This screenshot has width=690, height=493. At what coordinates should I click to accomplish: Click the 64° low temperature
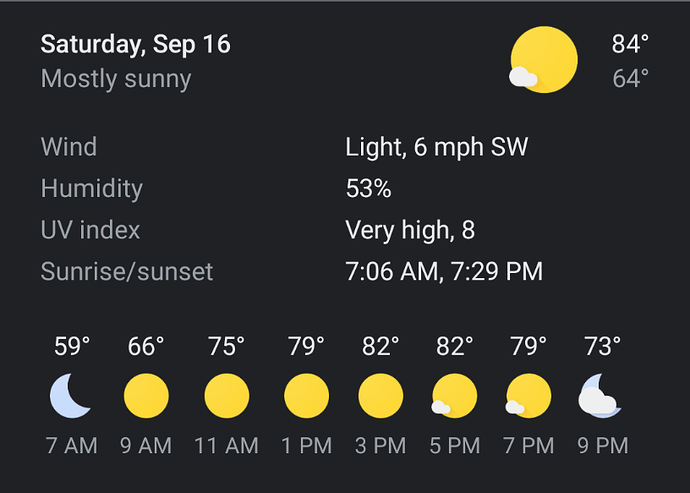click(x=630, y=78)
